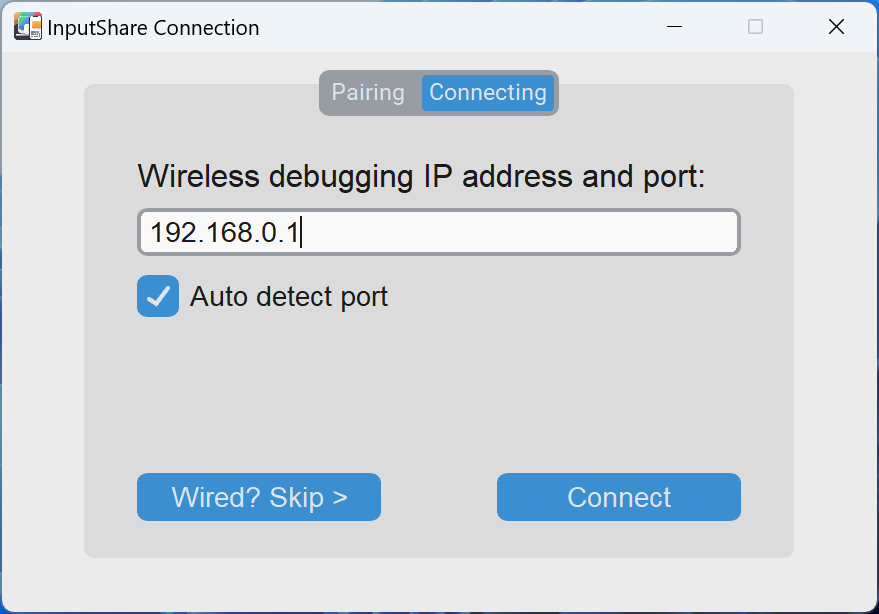The width and height of the screenshot is (879, 614).
Task: Click the grayed-out maximize window button
Action: (x=755, y=27)
